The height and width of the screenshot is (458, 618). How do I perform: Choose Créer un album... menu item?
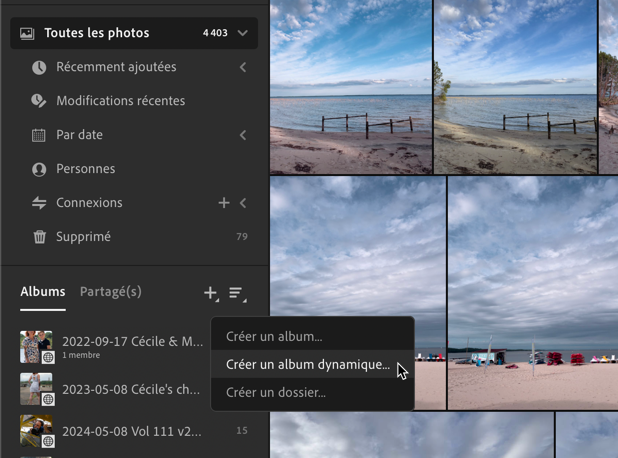[313, 337]
